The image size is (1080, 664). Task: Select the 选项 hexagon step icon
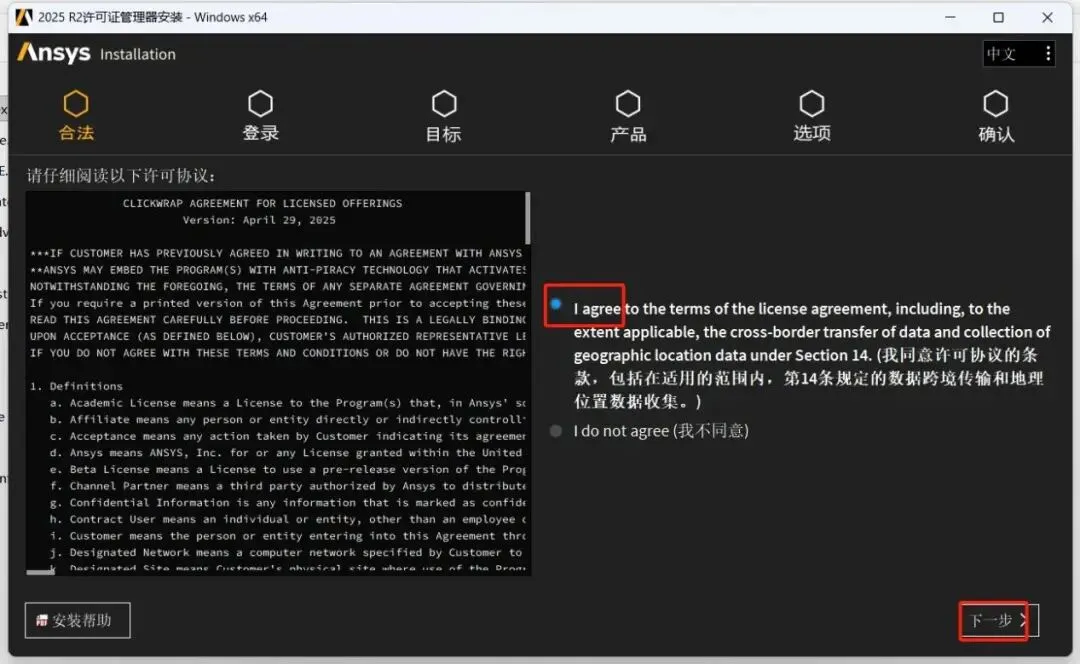pos(812,104)
